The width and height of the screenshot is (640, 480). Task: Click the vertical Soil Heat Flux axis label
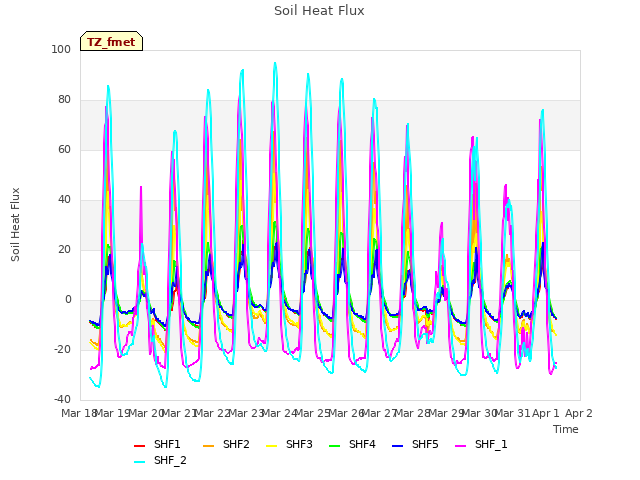[16, 225]
